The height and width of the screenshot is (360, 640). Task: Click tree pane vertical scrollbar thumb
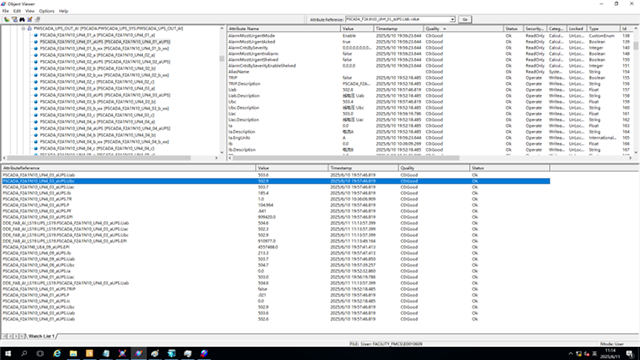[x=222, y=59]
